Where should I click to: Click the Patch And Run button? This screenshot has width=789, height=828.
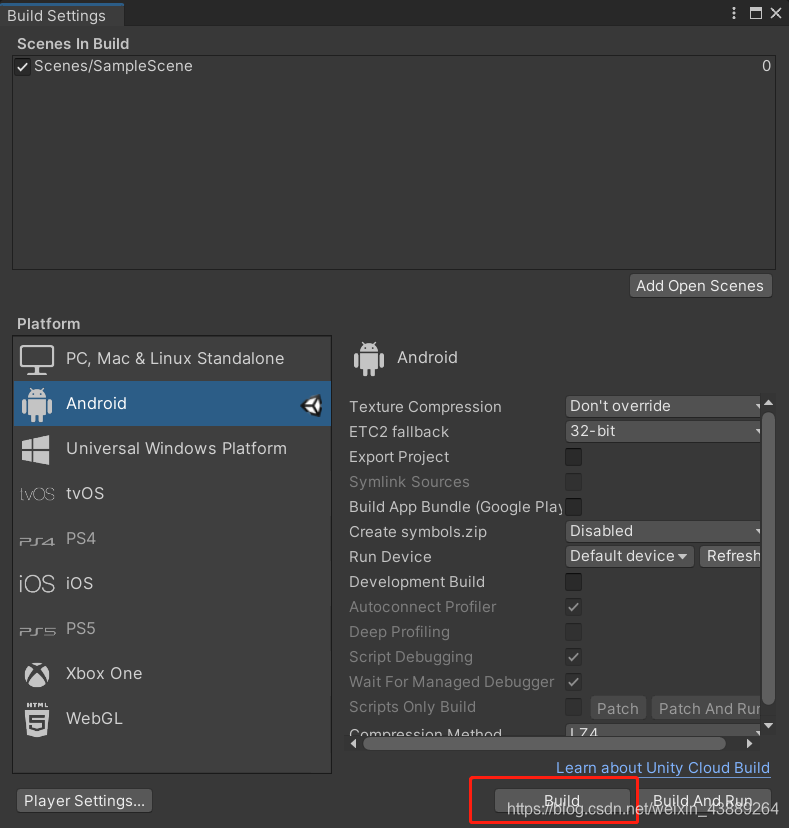click(706, 708)
